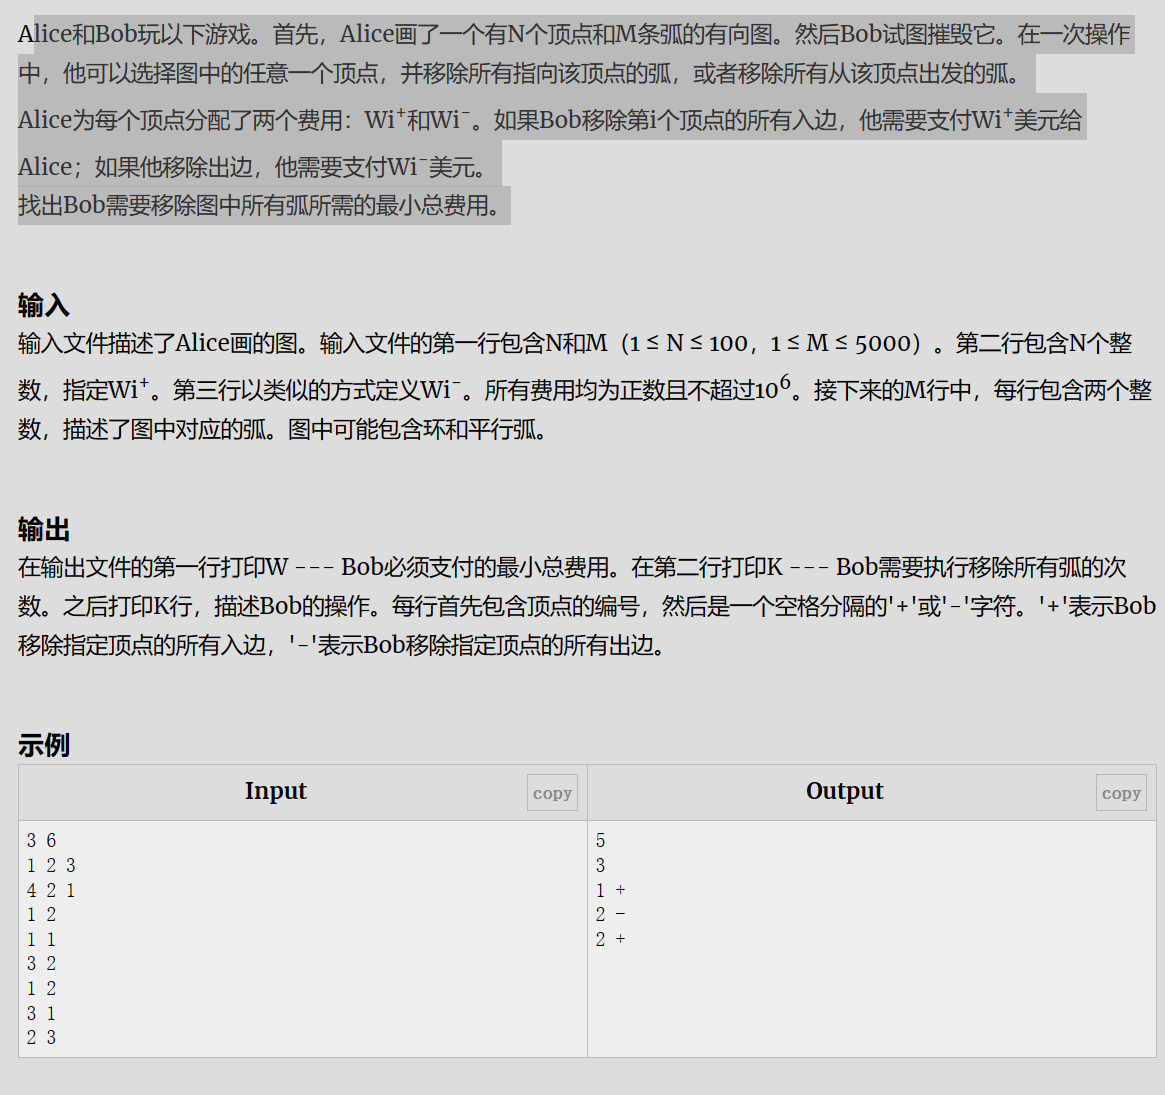Click the constraint text '1 ≤ M ≤ 5000'
This screenshot has height=1095, width=1165.
pos(840,343)
